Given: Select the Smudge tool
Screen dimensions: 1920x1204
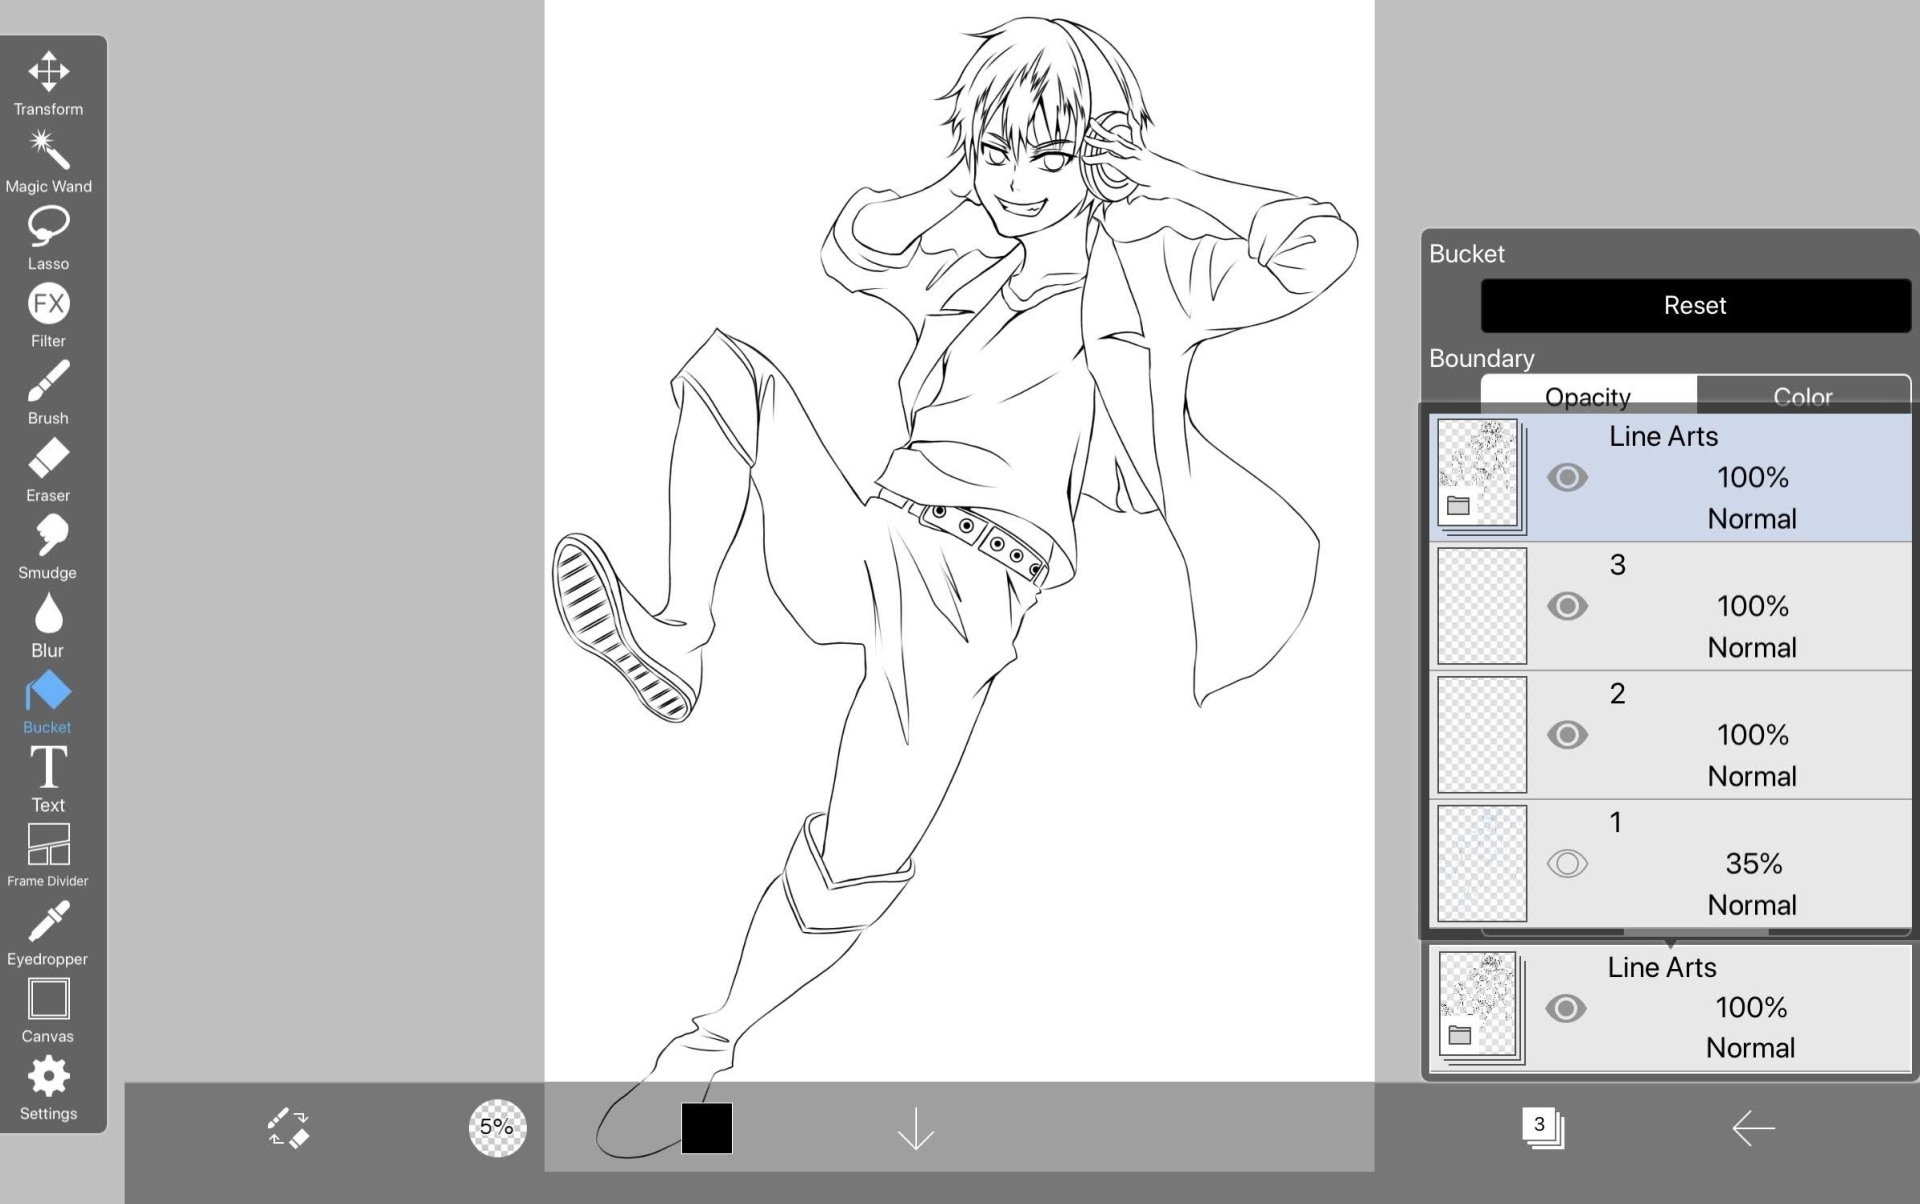Looking at the screenshot, I should 48,547.
